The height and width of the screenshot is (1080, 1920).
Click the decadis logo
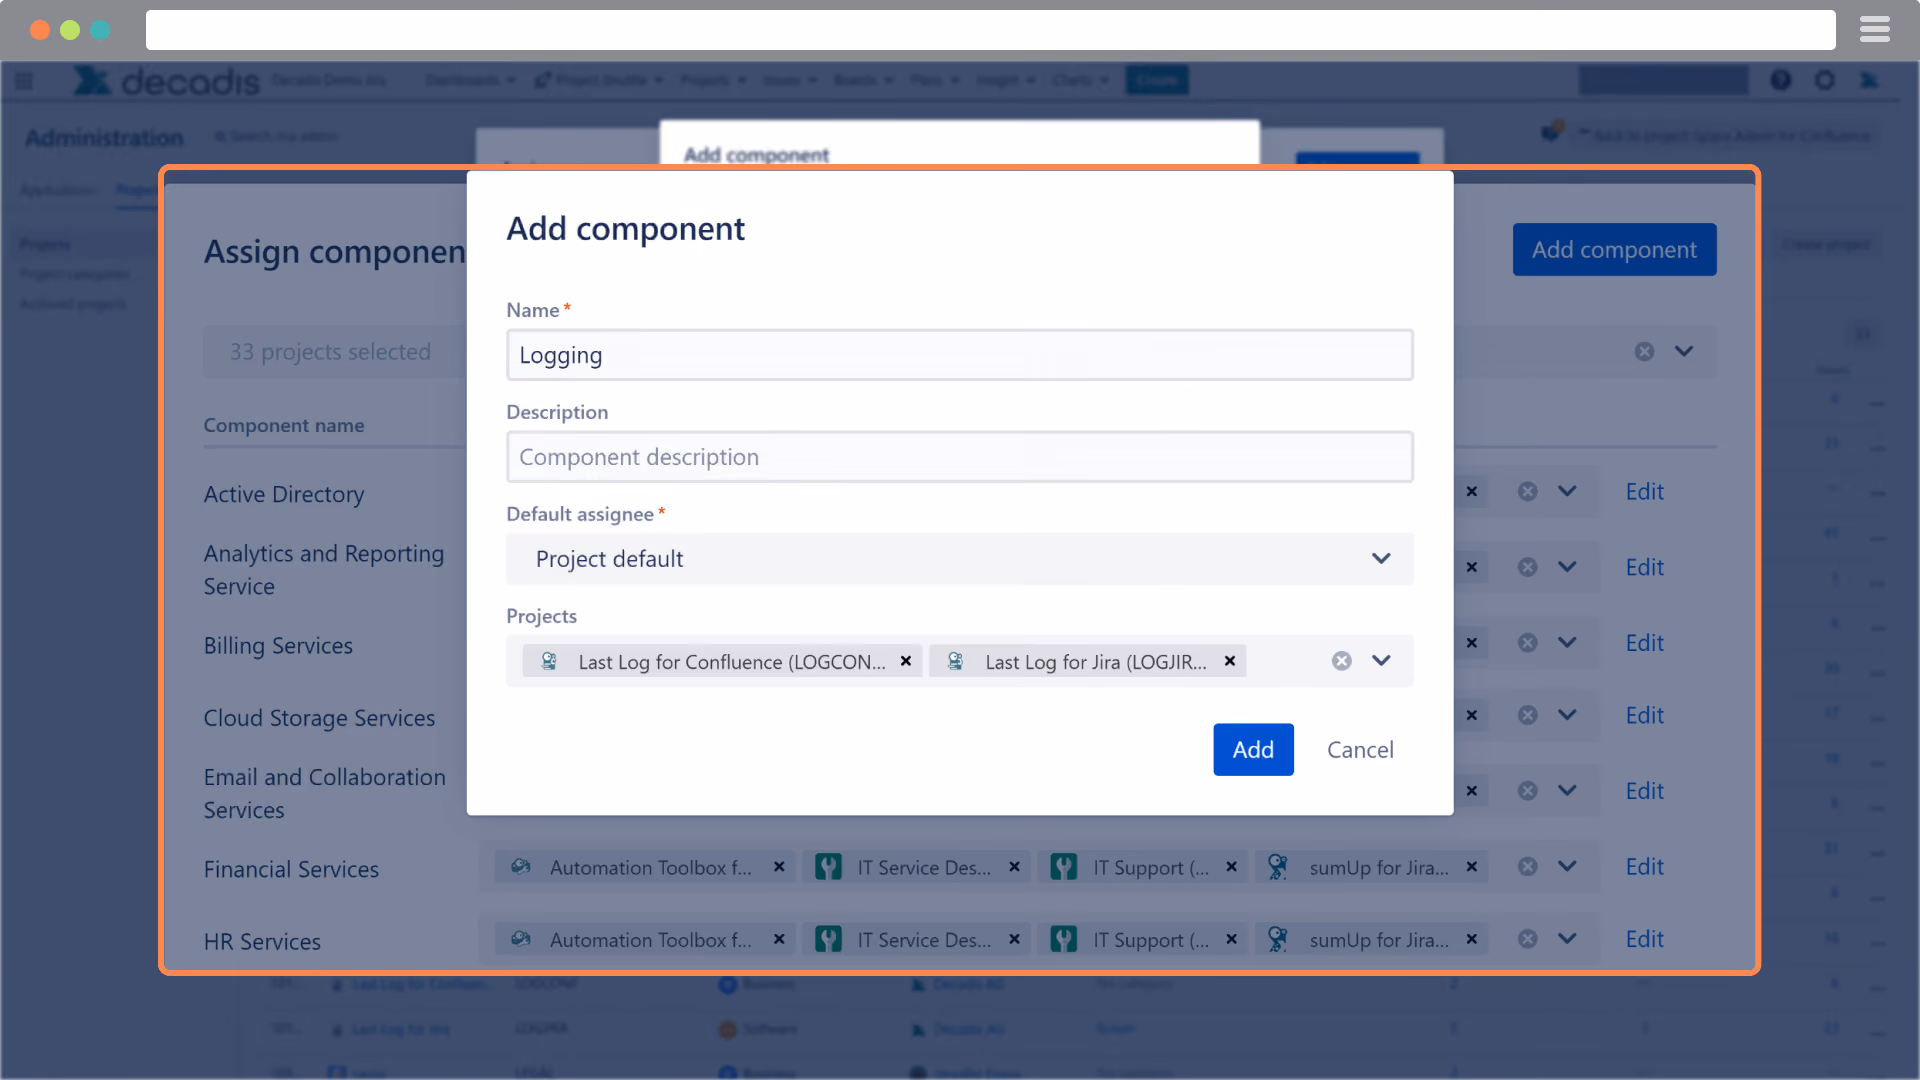(x=166, y=81)
